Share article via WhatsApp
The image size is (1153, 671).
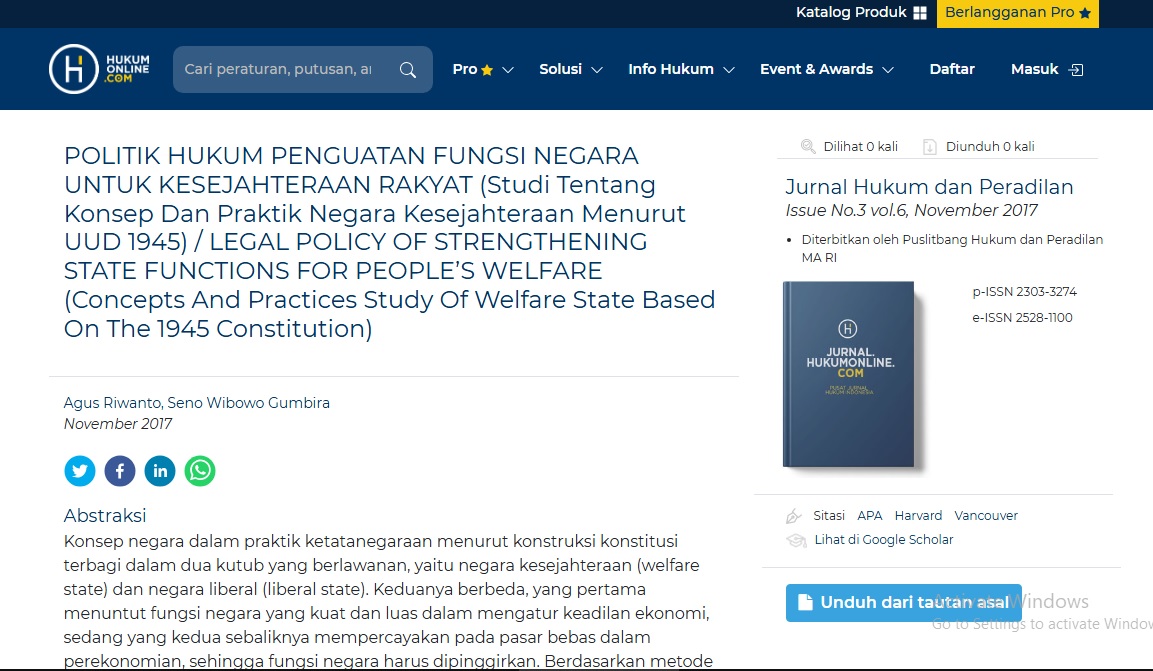[x=200, y=471]
